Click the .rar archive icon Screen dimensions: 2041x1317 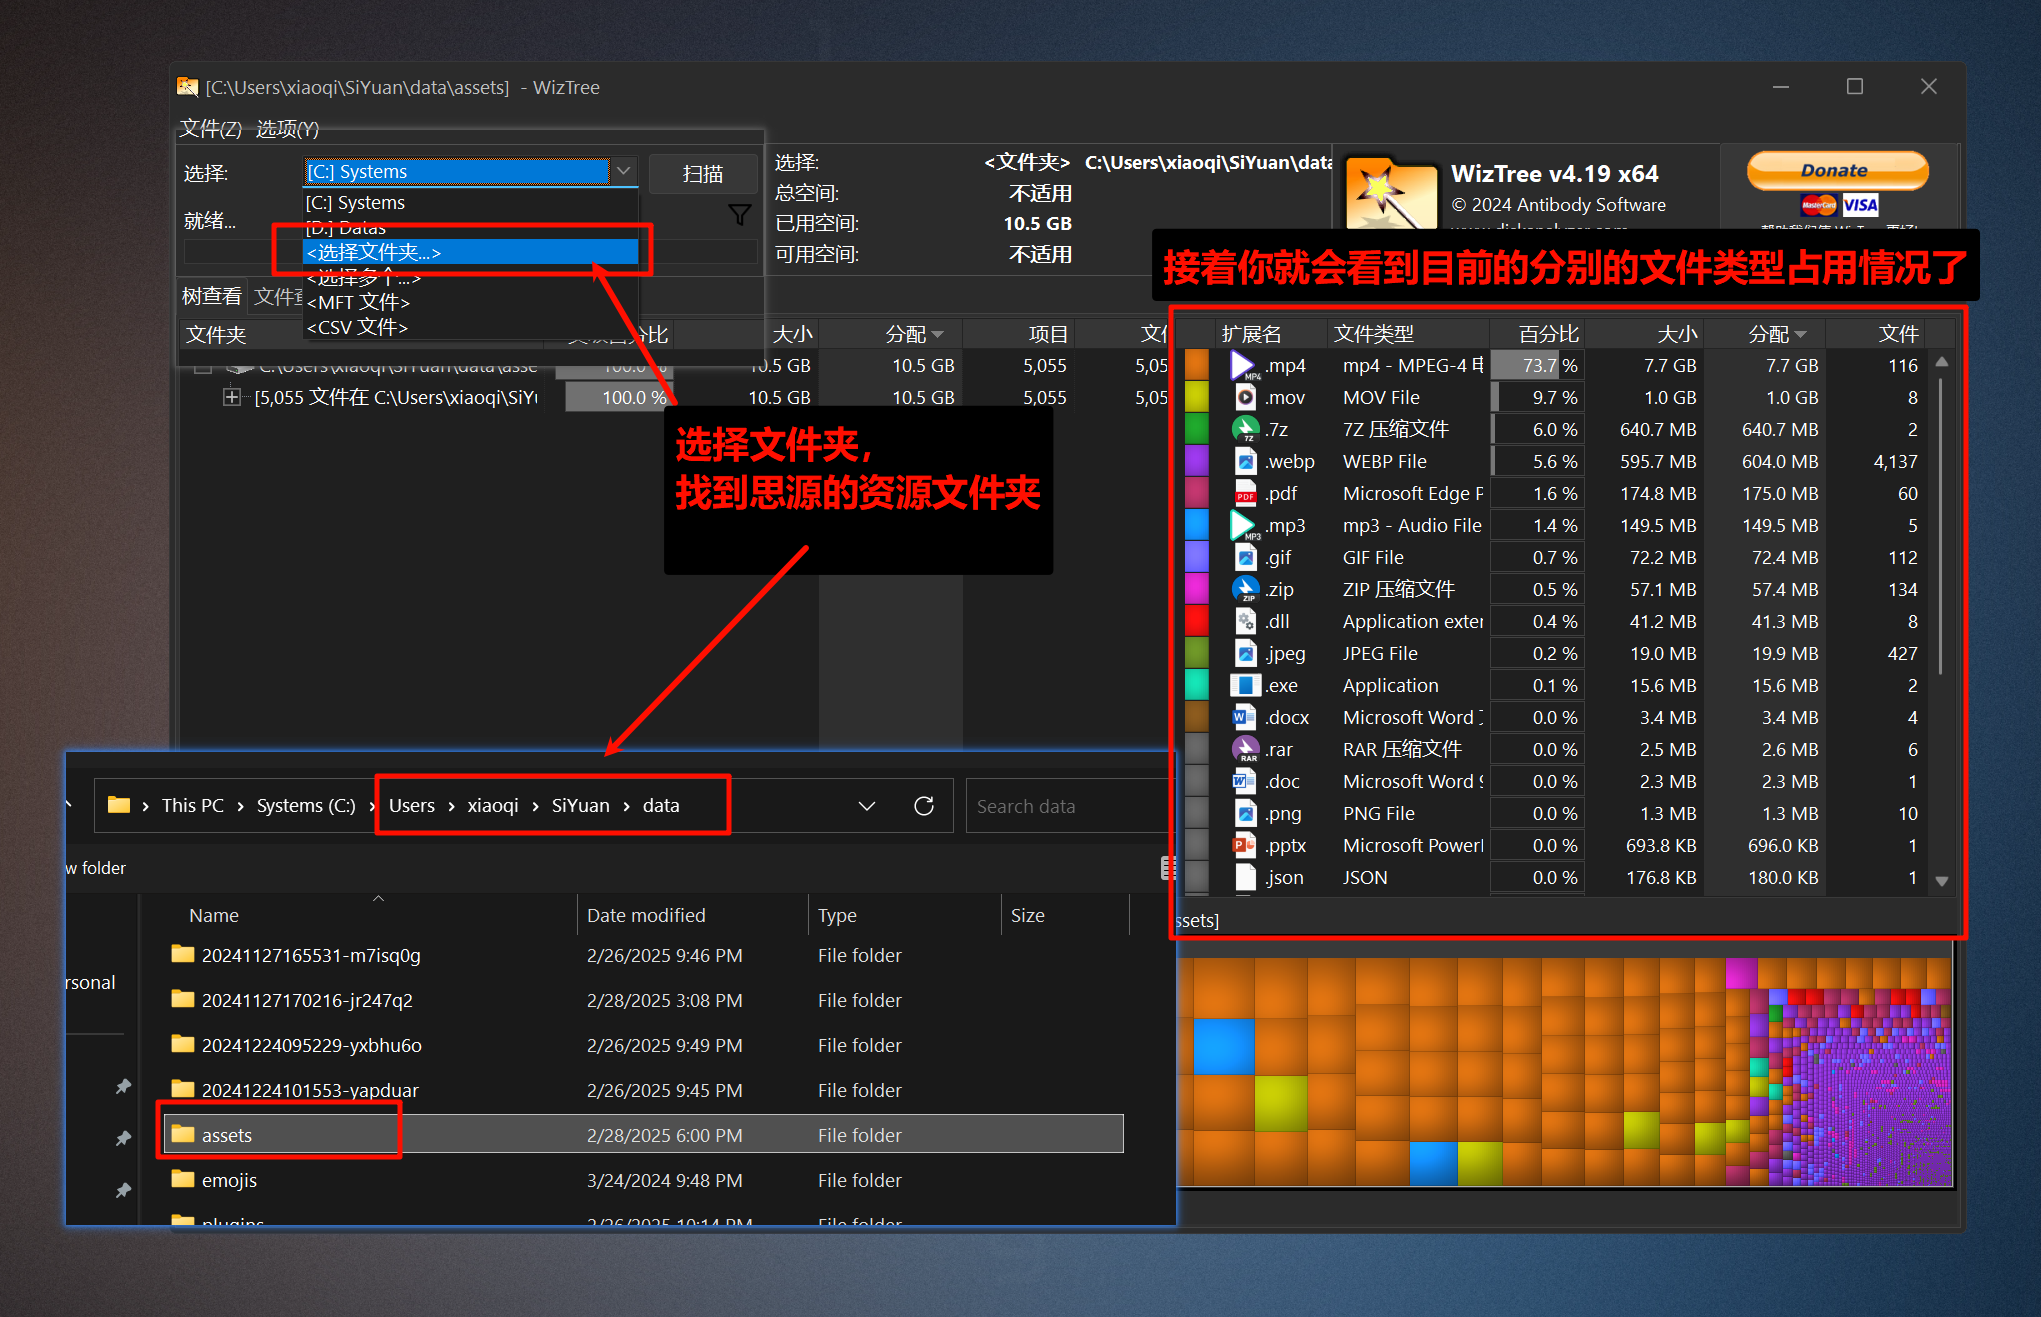1245,750
